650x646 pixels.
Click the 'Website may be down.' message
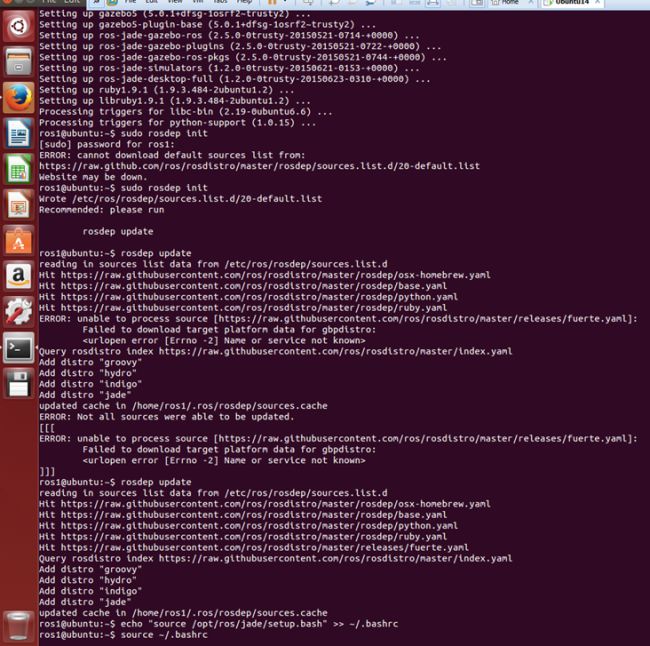tap(93, 177)
